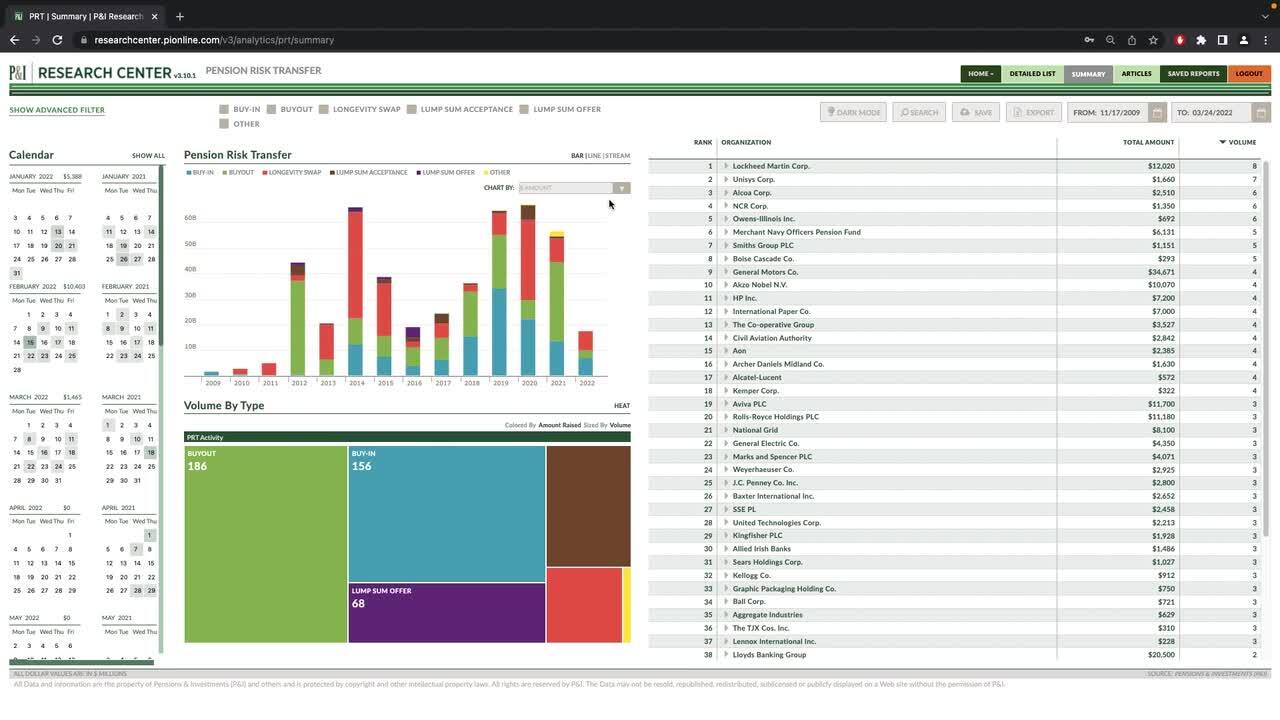Click the purple Lump Sum Offer treemap block
The width and height of the screenshot is (1280, 720).
[x=447, y=613]
